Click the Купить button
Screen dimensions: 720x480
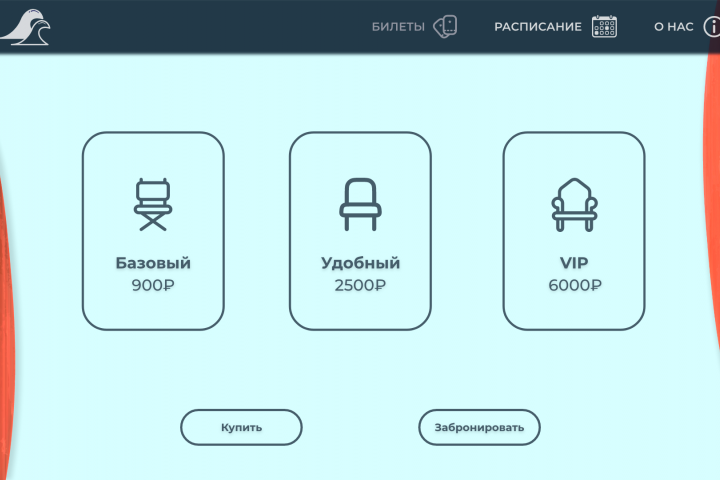242,428
